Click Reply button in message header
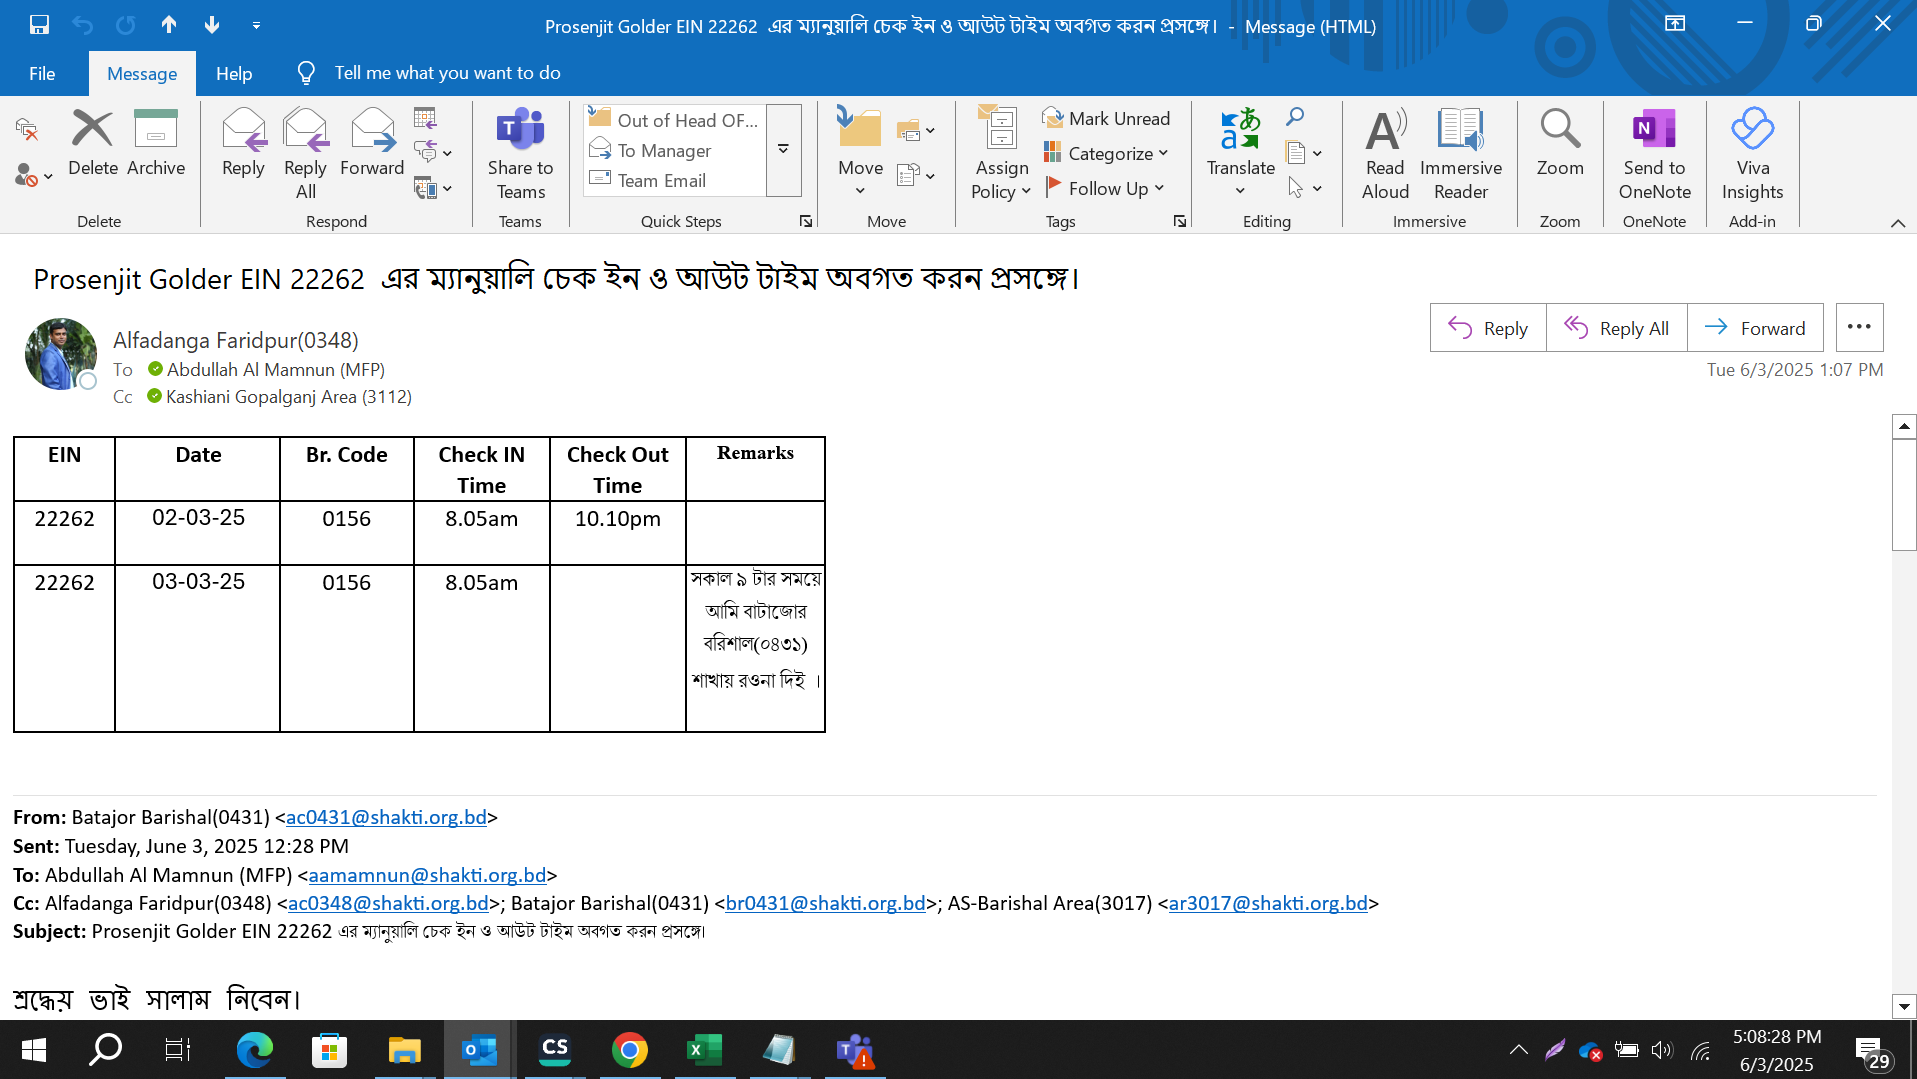This screenshot has height=1079, width=1917. point(1488,328)
